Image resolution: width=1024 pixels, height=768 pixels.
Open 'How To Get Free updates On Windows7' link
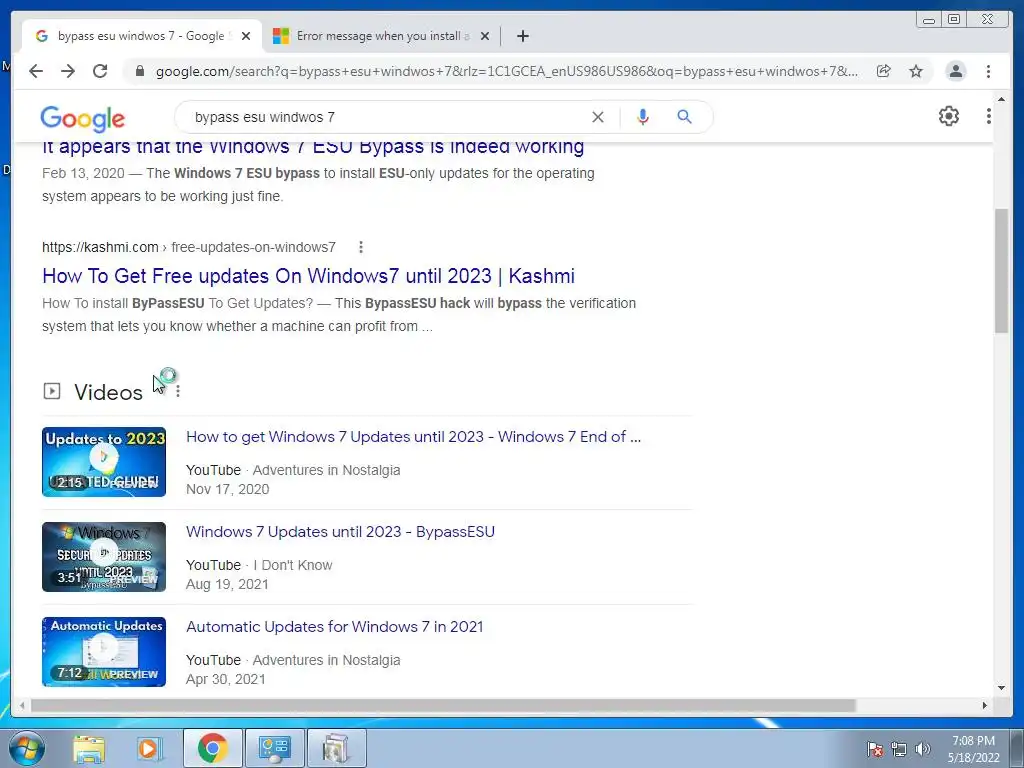(x=308, y=276)
